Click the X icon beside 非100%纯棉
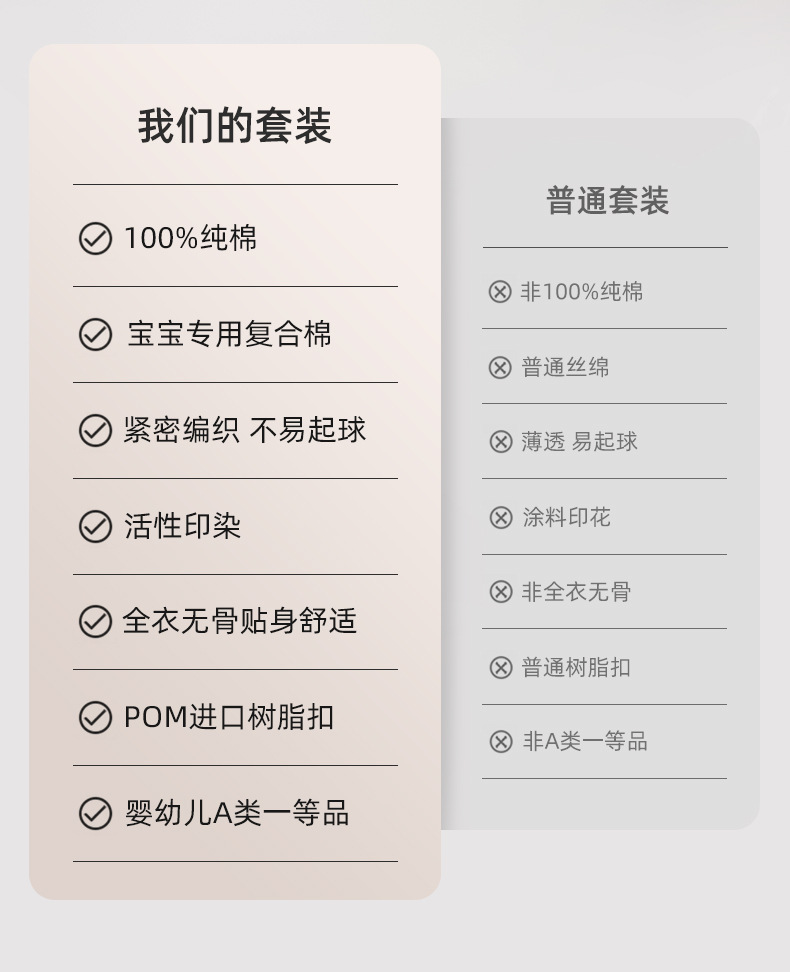The height and width of the screenshot is (972, 790). tap(500, 292)
